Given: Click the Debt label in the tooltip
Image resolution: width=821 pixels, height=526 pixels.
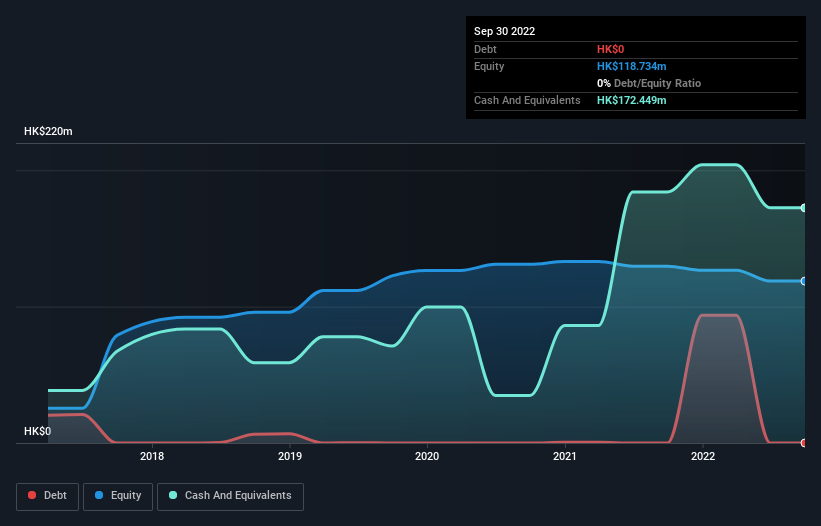Looking at the screenshot, I should [485, 49].
